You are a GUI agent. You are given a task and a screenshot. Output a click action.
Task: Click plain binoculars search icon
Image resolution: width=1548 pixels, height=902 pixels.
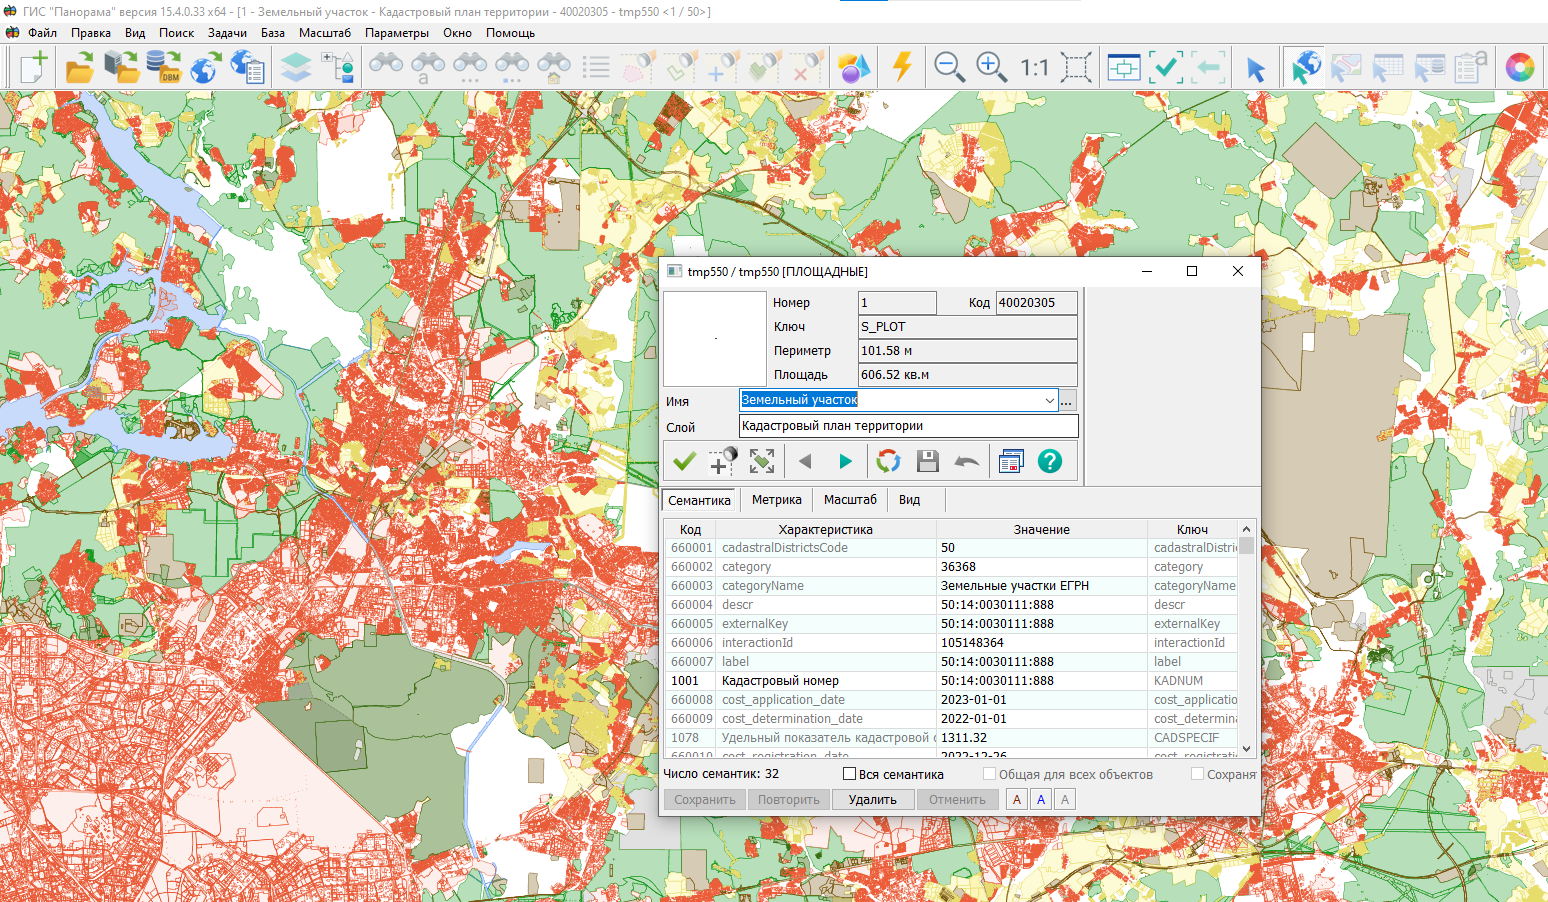[x=386, y=66]
